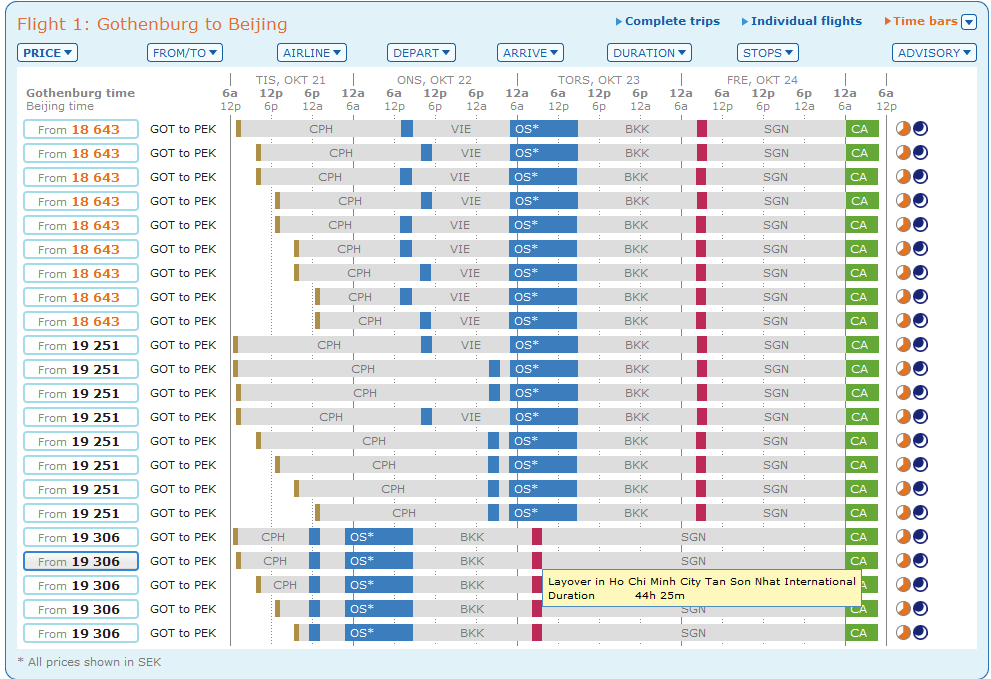
Task: Select the From 18 643 price in first row
Action: tap(80, 129)
